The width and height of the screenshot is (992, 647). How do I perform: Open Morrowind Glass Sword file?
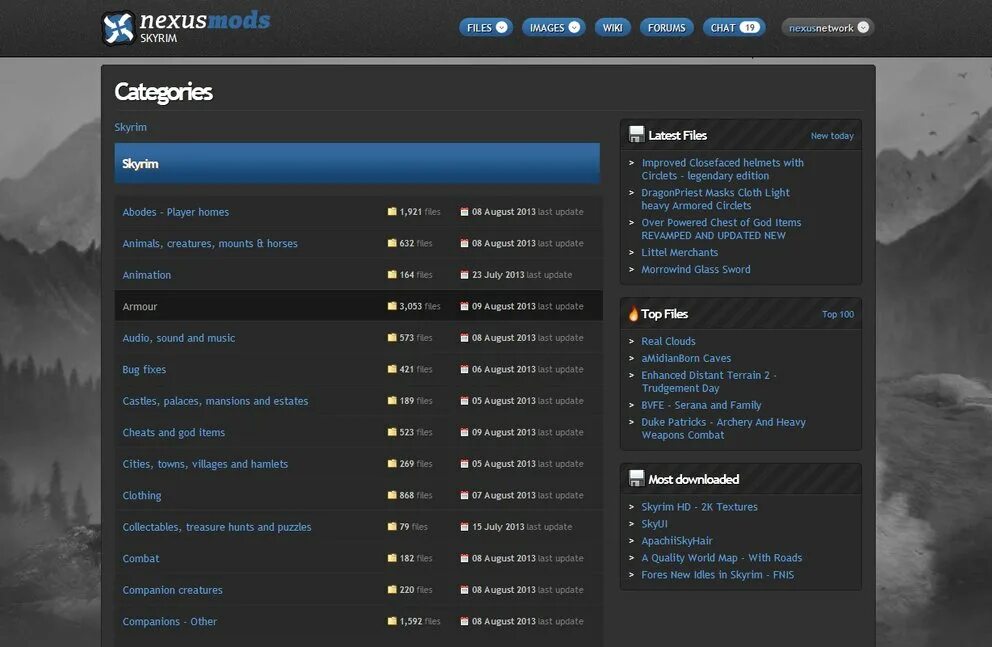pyautogui.click(x=696, y=269)
